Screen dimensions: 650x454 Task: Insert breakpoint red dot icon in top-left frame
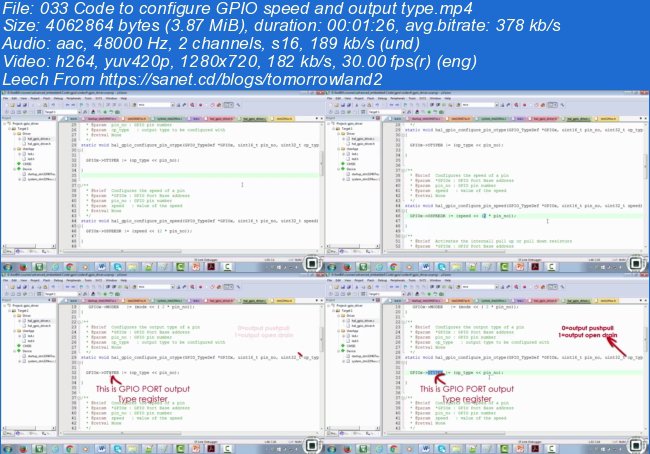[201, 105]
